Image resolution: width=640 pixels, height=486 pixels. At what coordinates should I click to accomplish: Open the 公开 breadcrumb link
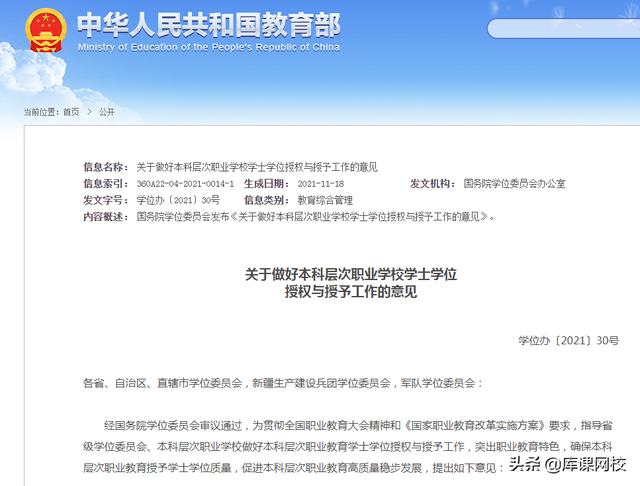point(107,112)
